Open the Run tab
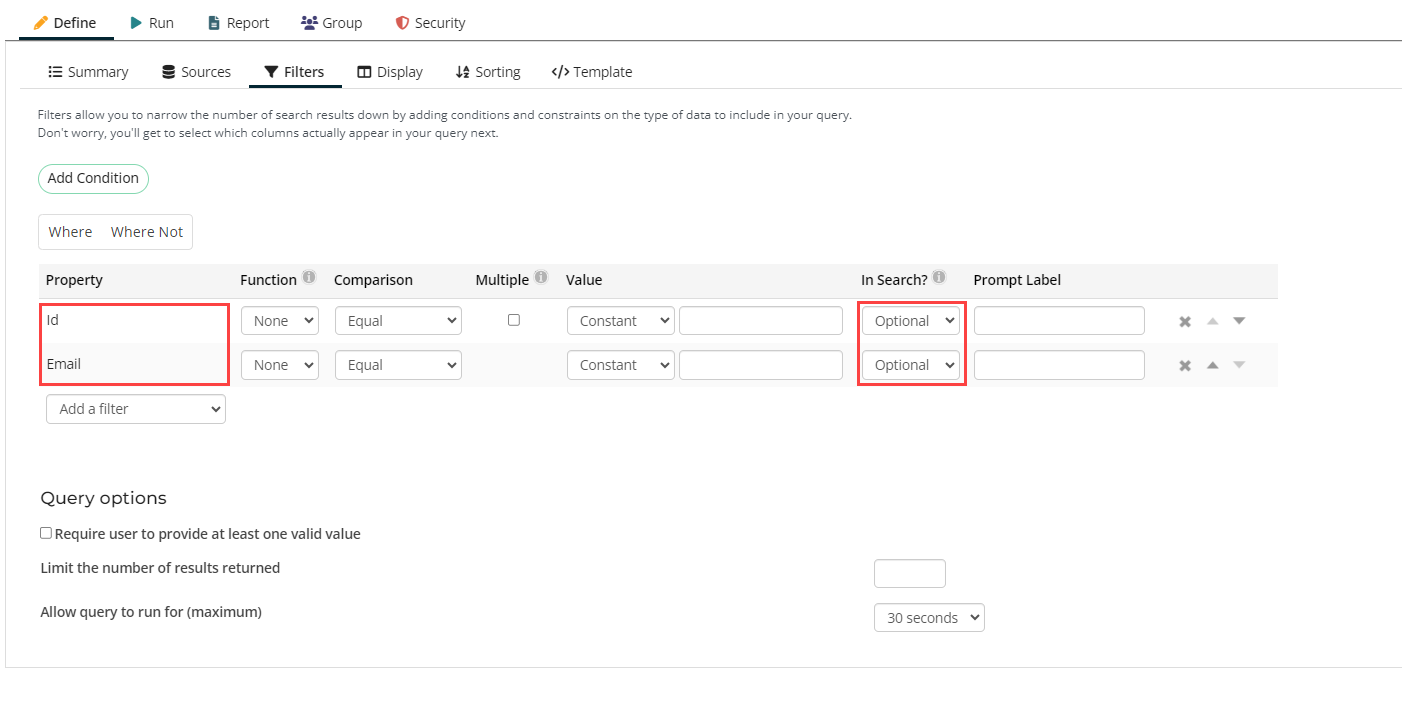The image size is (1402, 704). [x=152, y=22]
